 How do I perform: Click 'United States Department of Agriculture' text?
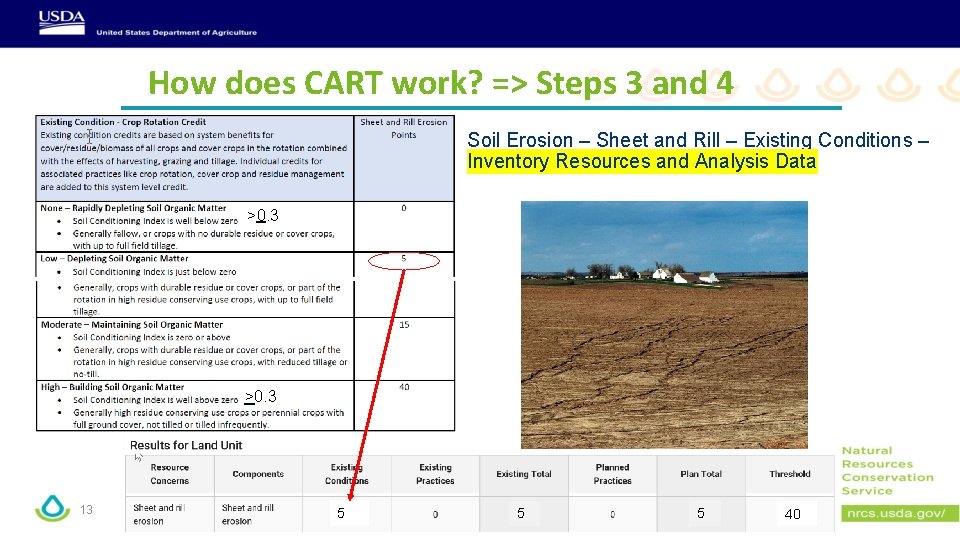176,32
